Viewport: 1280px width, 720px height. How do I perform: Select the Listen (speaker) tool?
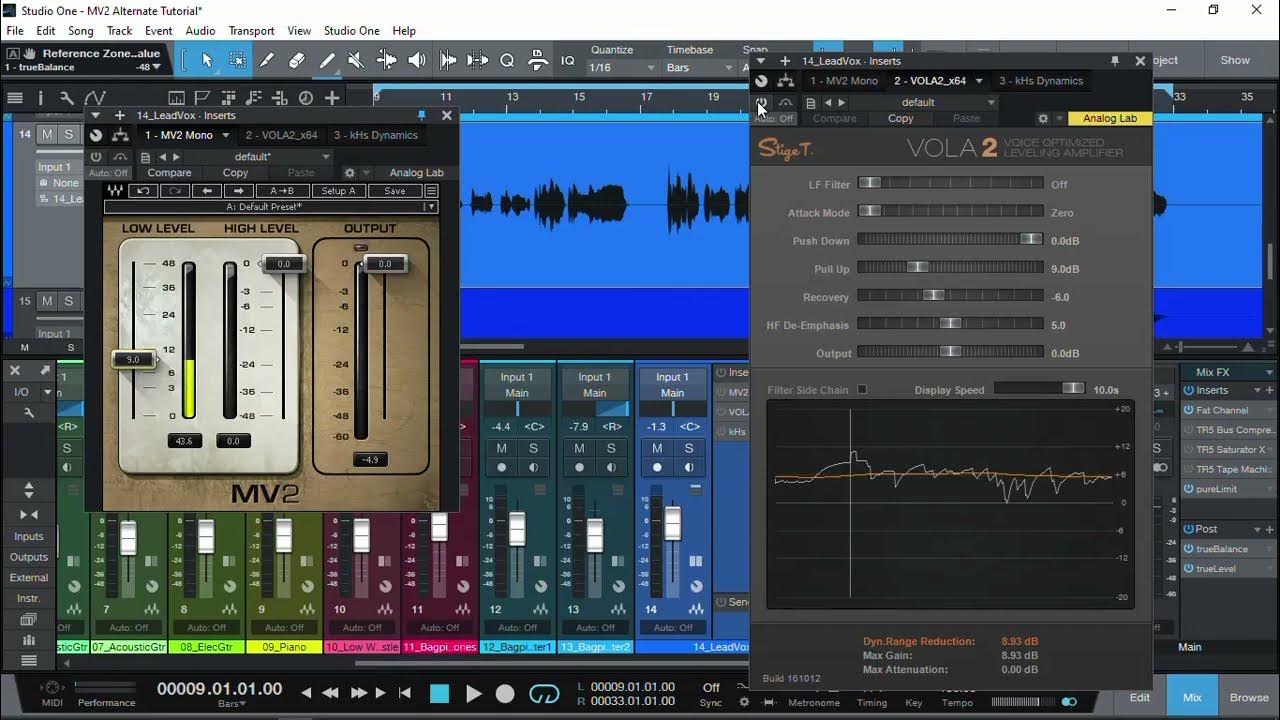pos(416,60)
